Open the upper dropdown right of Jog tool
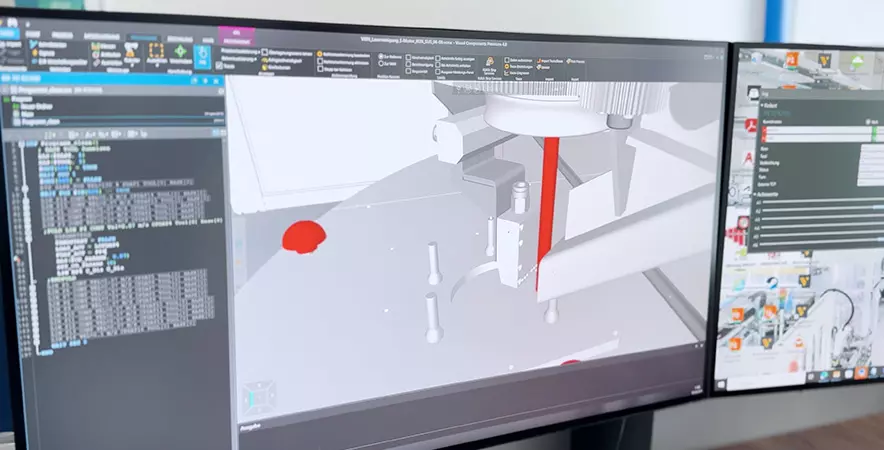The width and height of the screenshot is (884, 450). point(240,52)
